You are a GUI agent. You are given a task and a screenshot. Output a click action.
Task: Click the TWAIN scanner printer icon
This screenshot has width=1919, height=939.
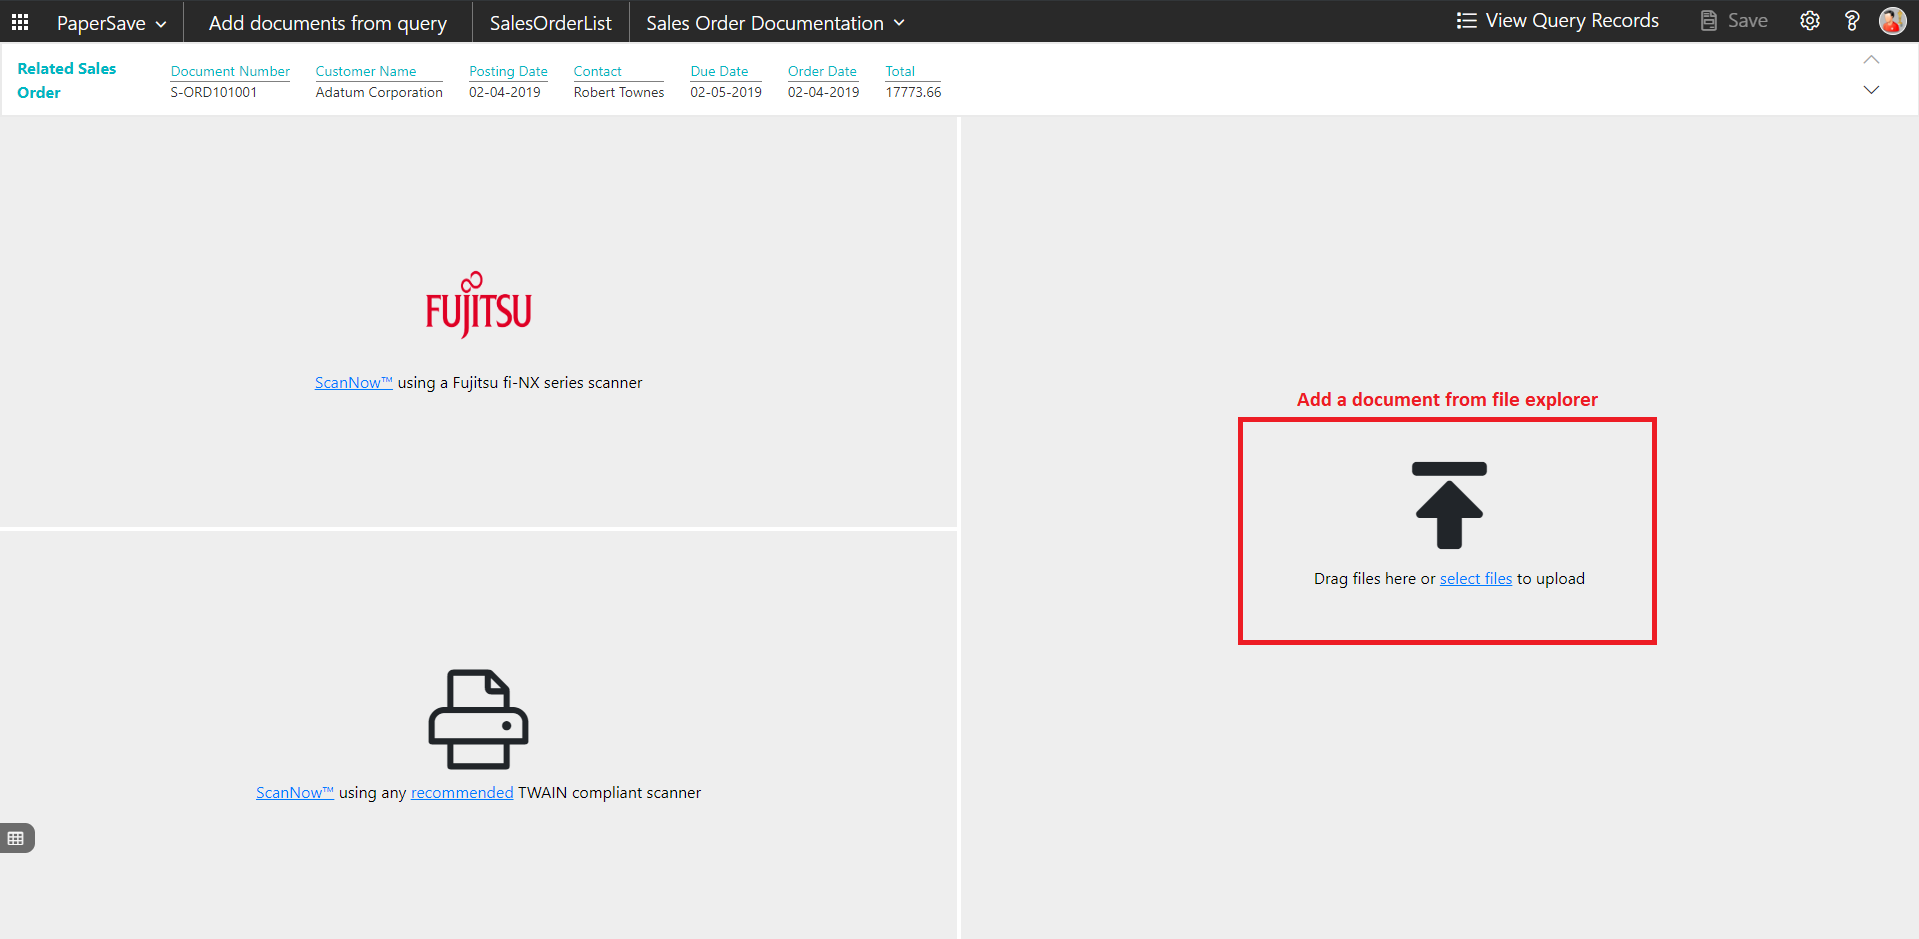(478, 719)
